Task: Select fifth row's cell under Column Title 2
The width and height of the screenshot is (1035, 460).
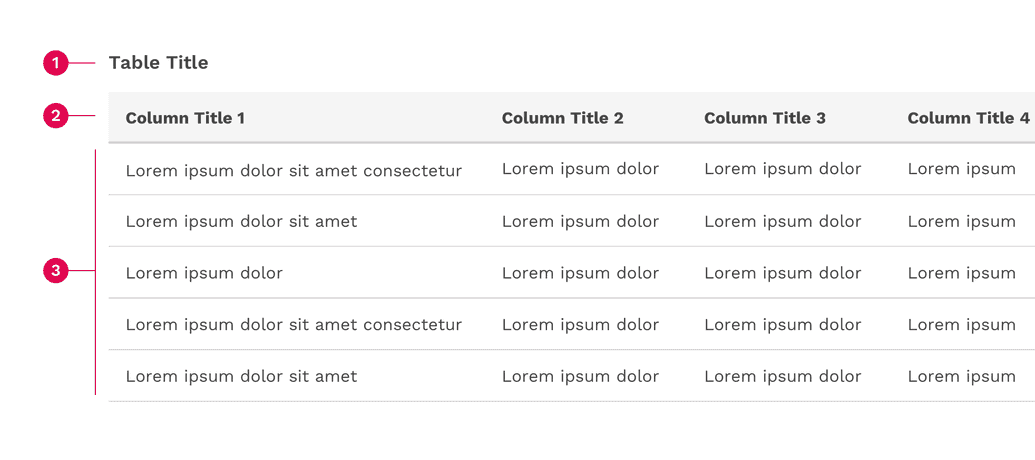Action: (580, 377)
